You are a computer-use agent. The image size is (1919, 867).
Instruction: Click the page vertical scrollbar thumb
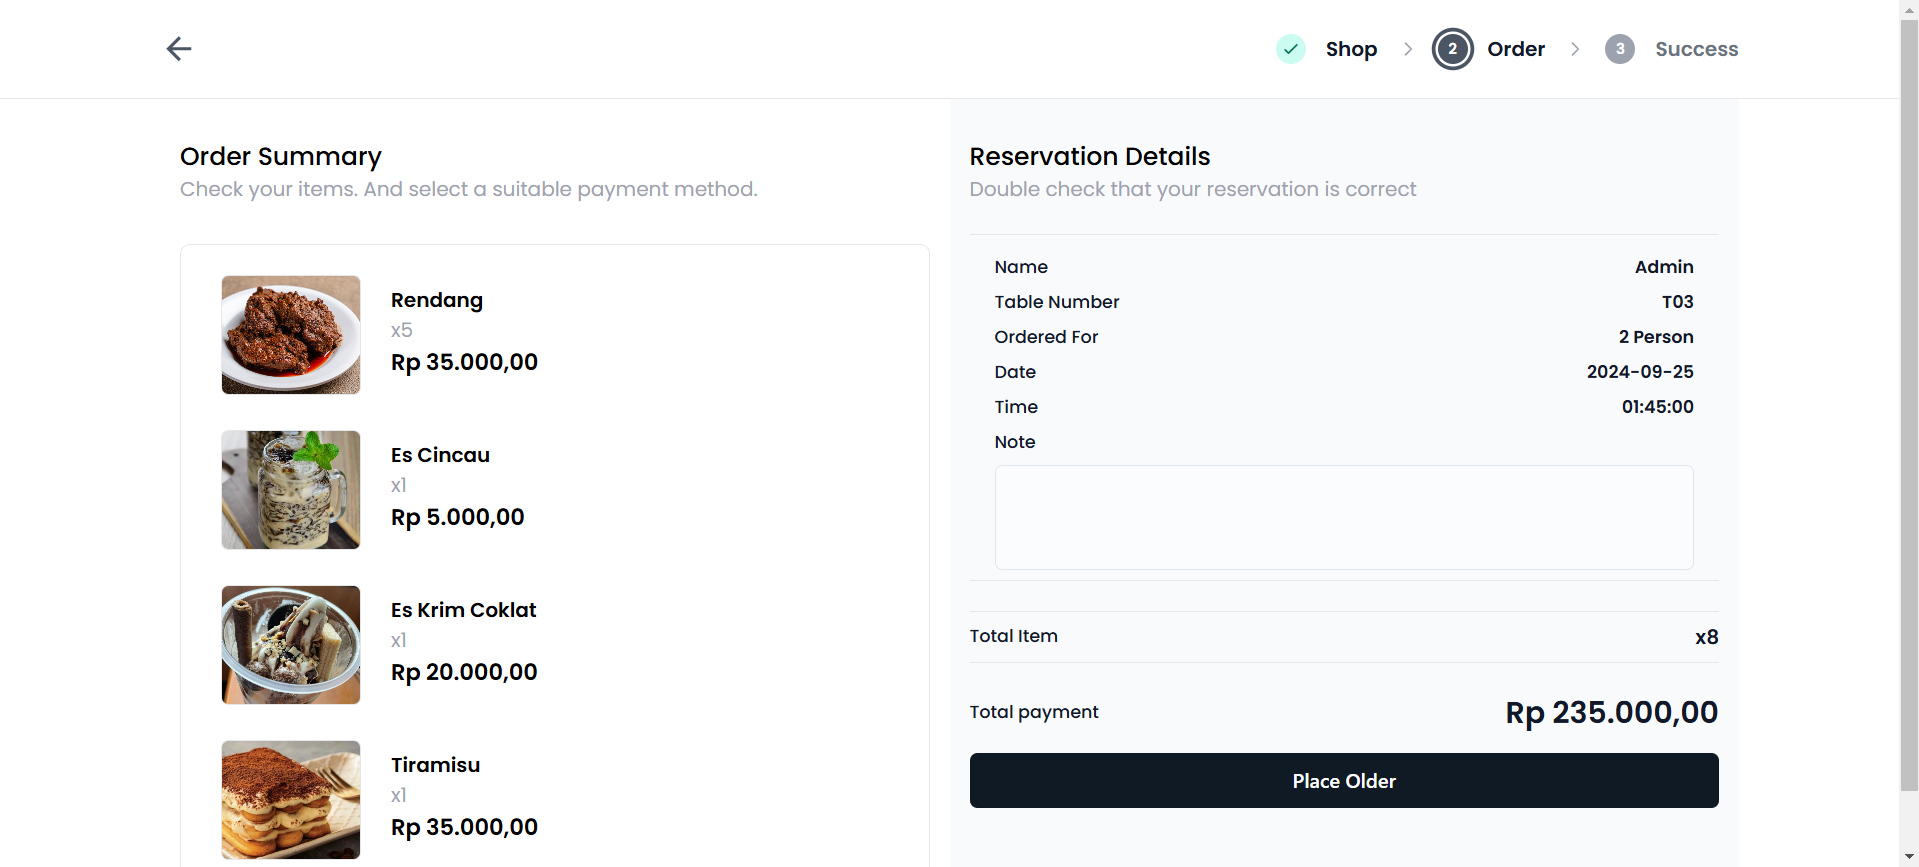coord(1909,400)
